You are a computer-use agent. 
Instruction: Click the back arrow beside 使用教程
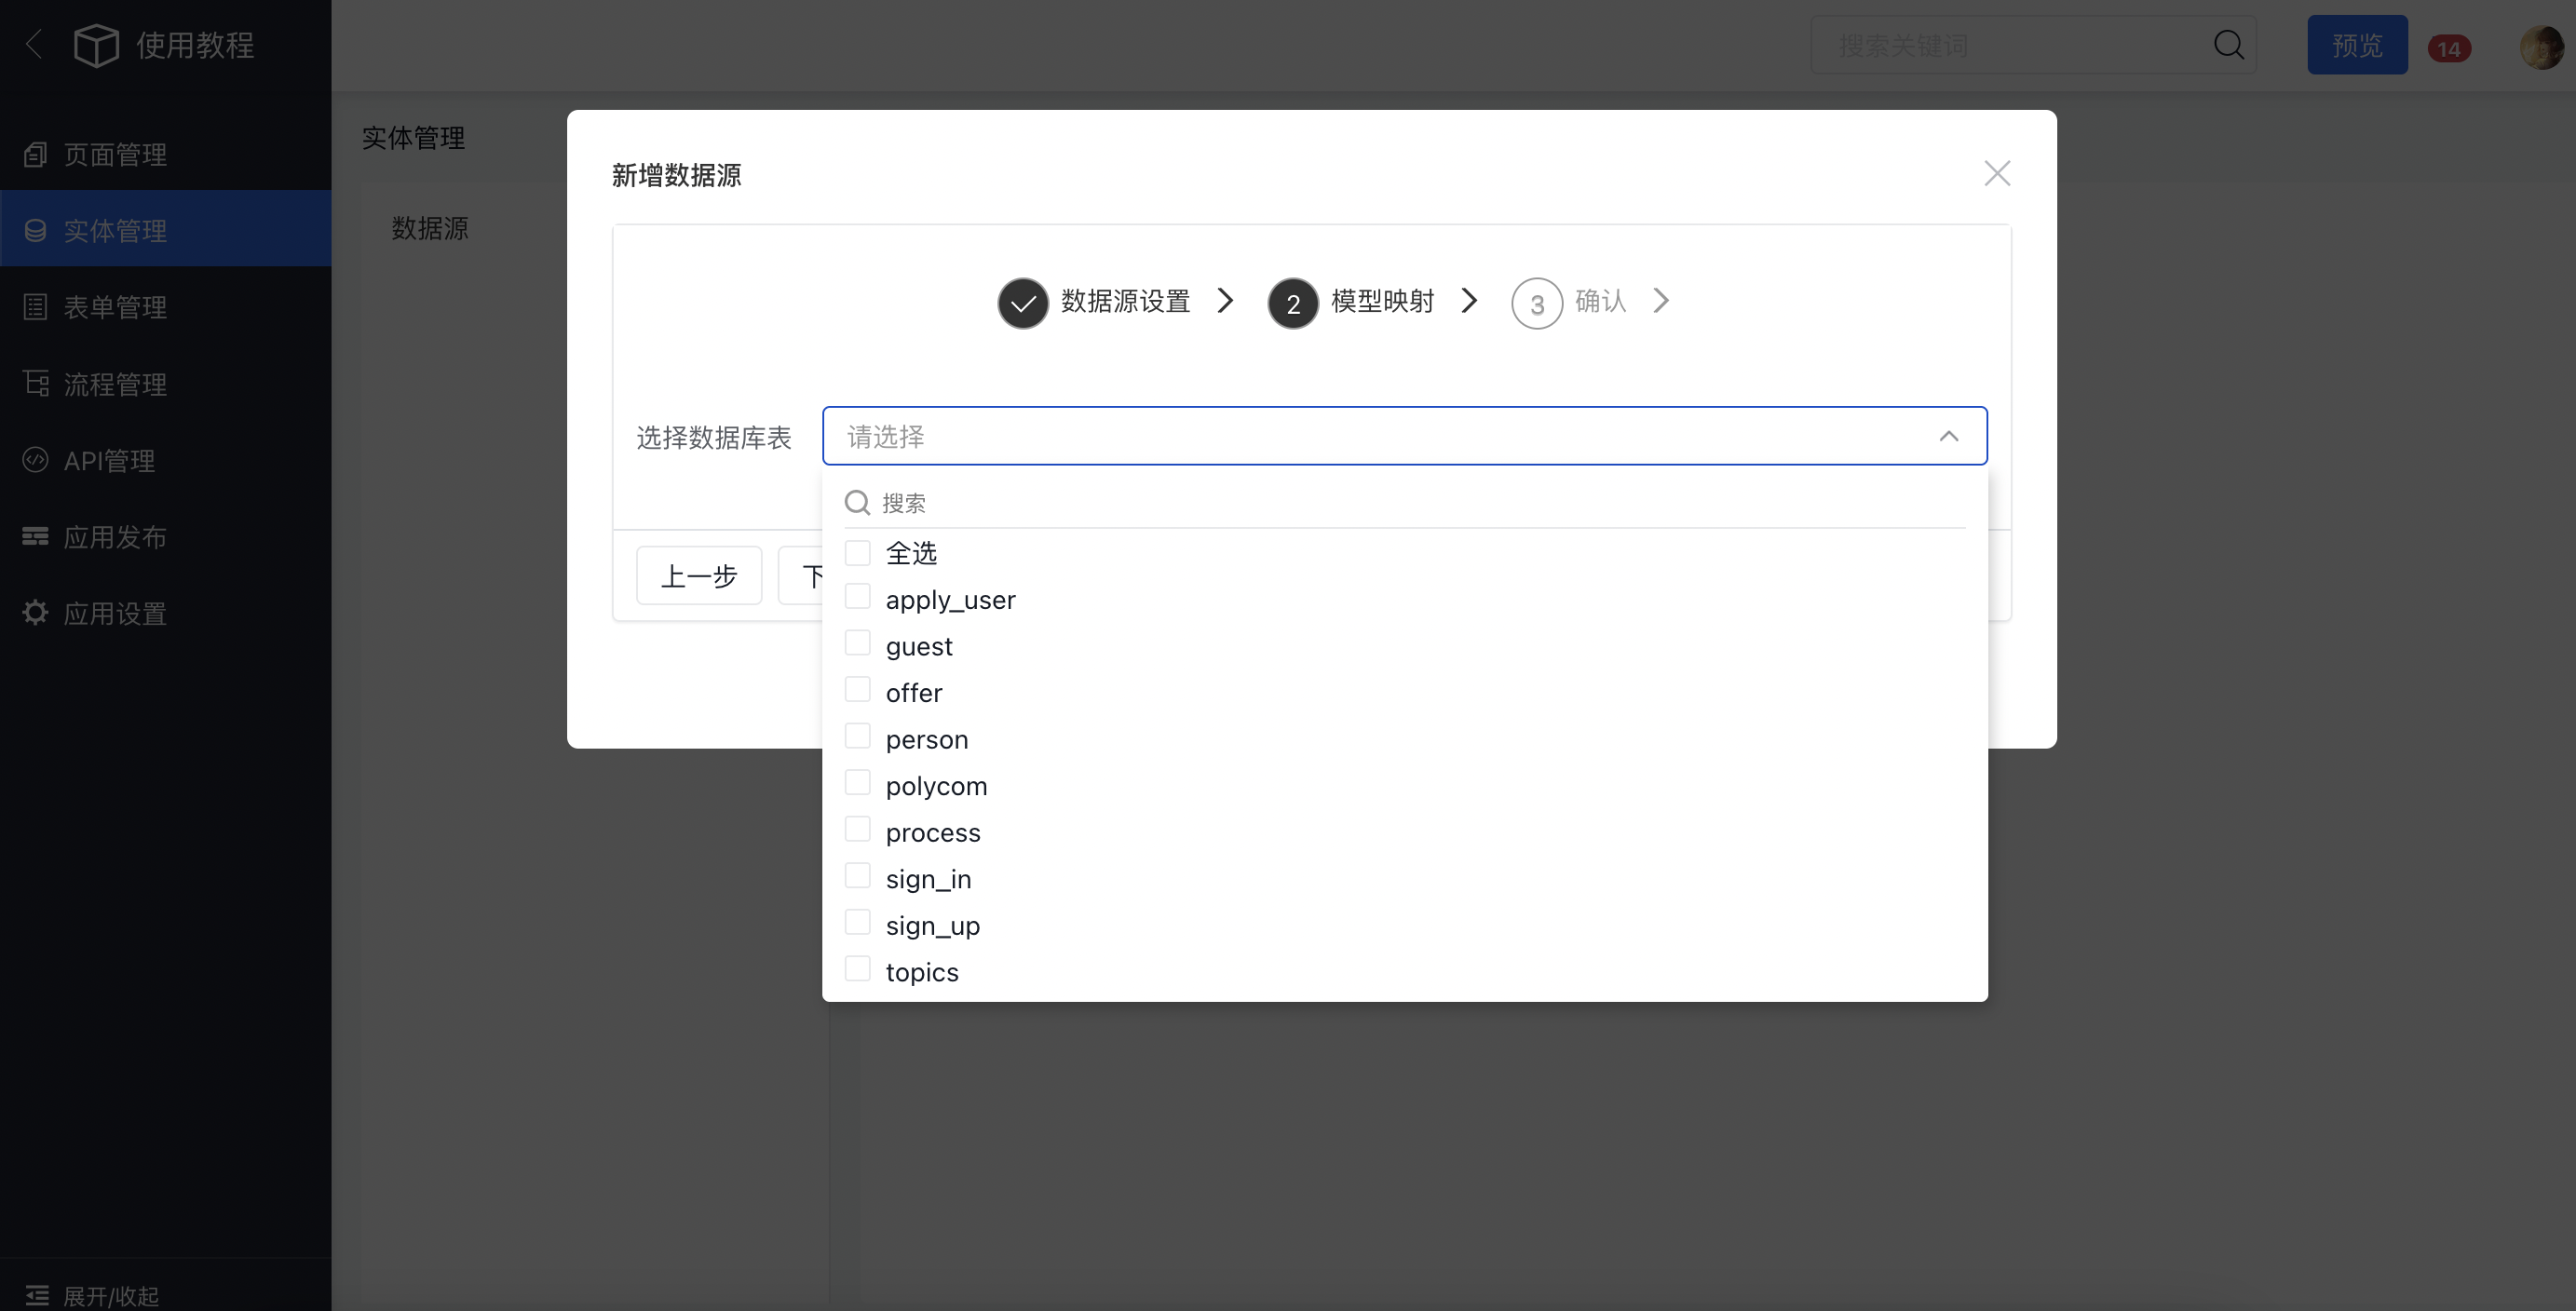click(34, 44)
